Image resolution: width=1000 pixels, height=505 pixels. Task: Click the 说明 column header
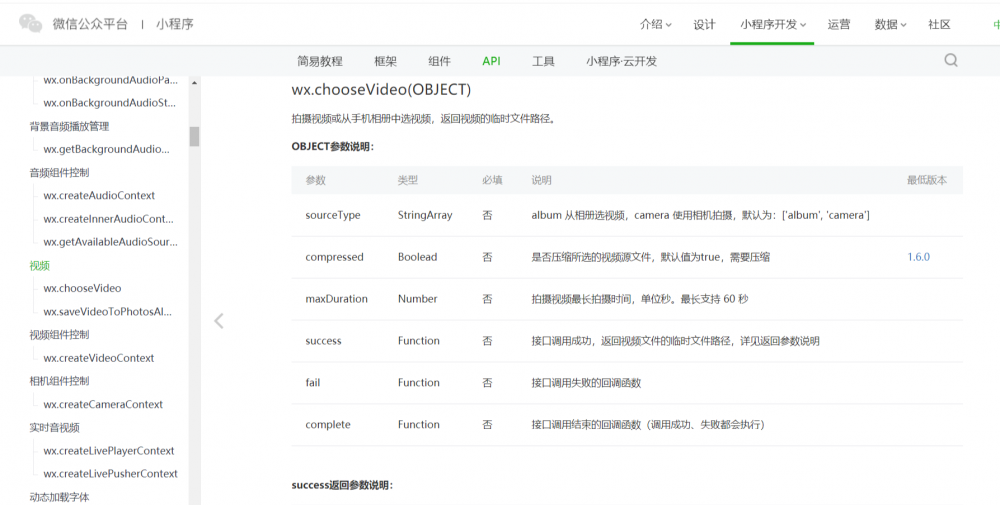(x=541, y=180)
